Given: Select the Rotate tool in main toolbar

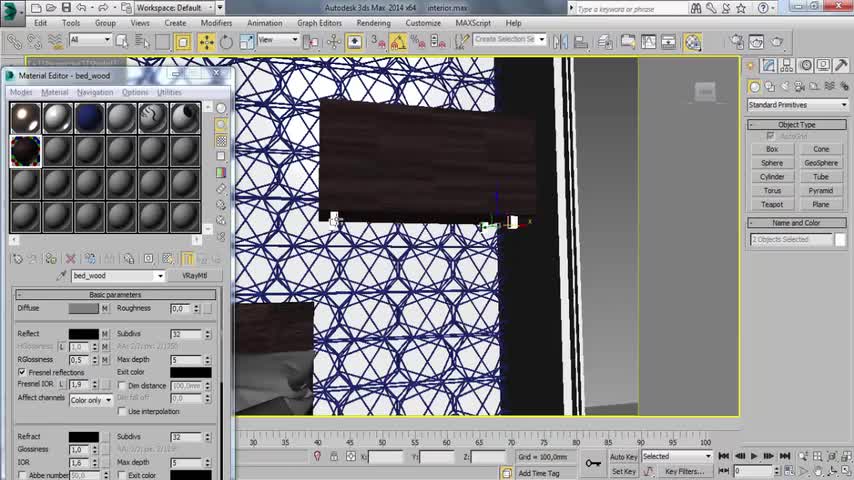Looking at the screenshot, I should (226, 42).
